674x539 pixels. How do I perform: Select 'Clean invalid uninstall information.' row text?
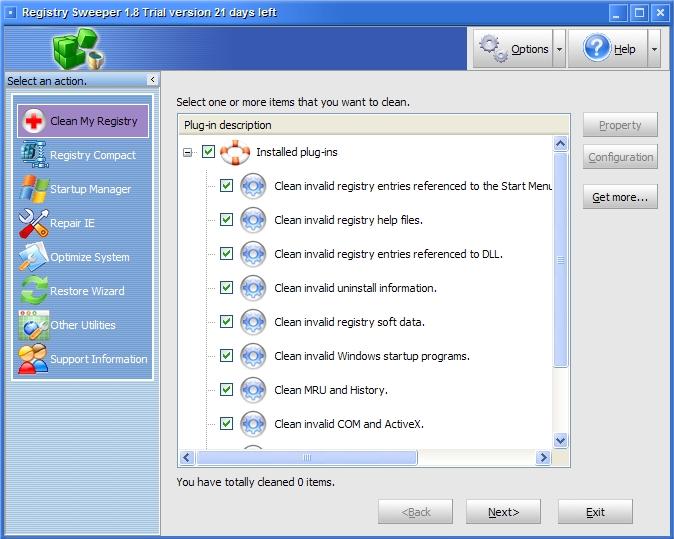355,288
